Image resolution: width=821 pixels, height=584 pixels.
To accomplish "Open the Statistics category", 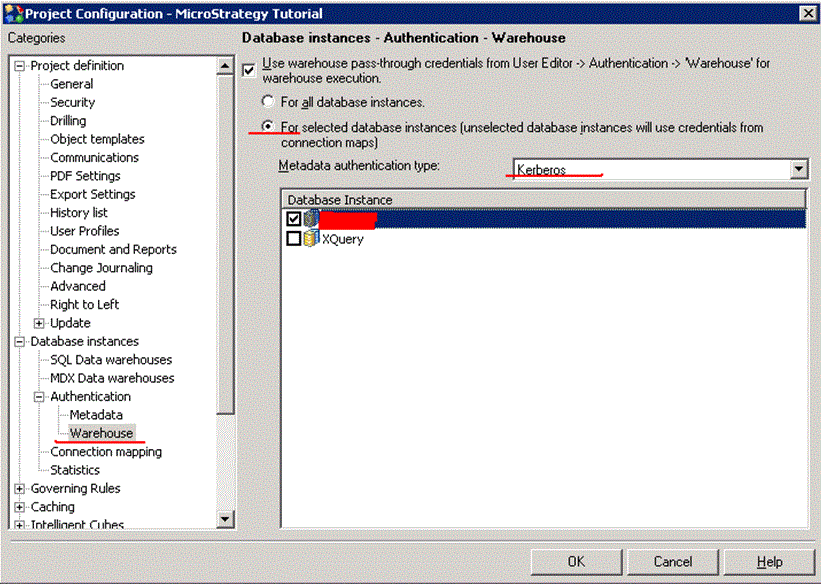I will 75,470.
